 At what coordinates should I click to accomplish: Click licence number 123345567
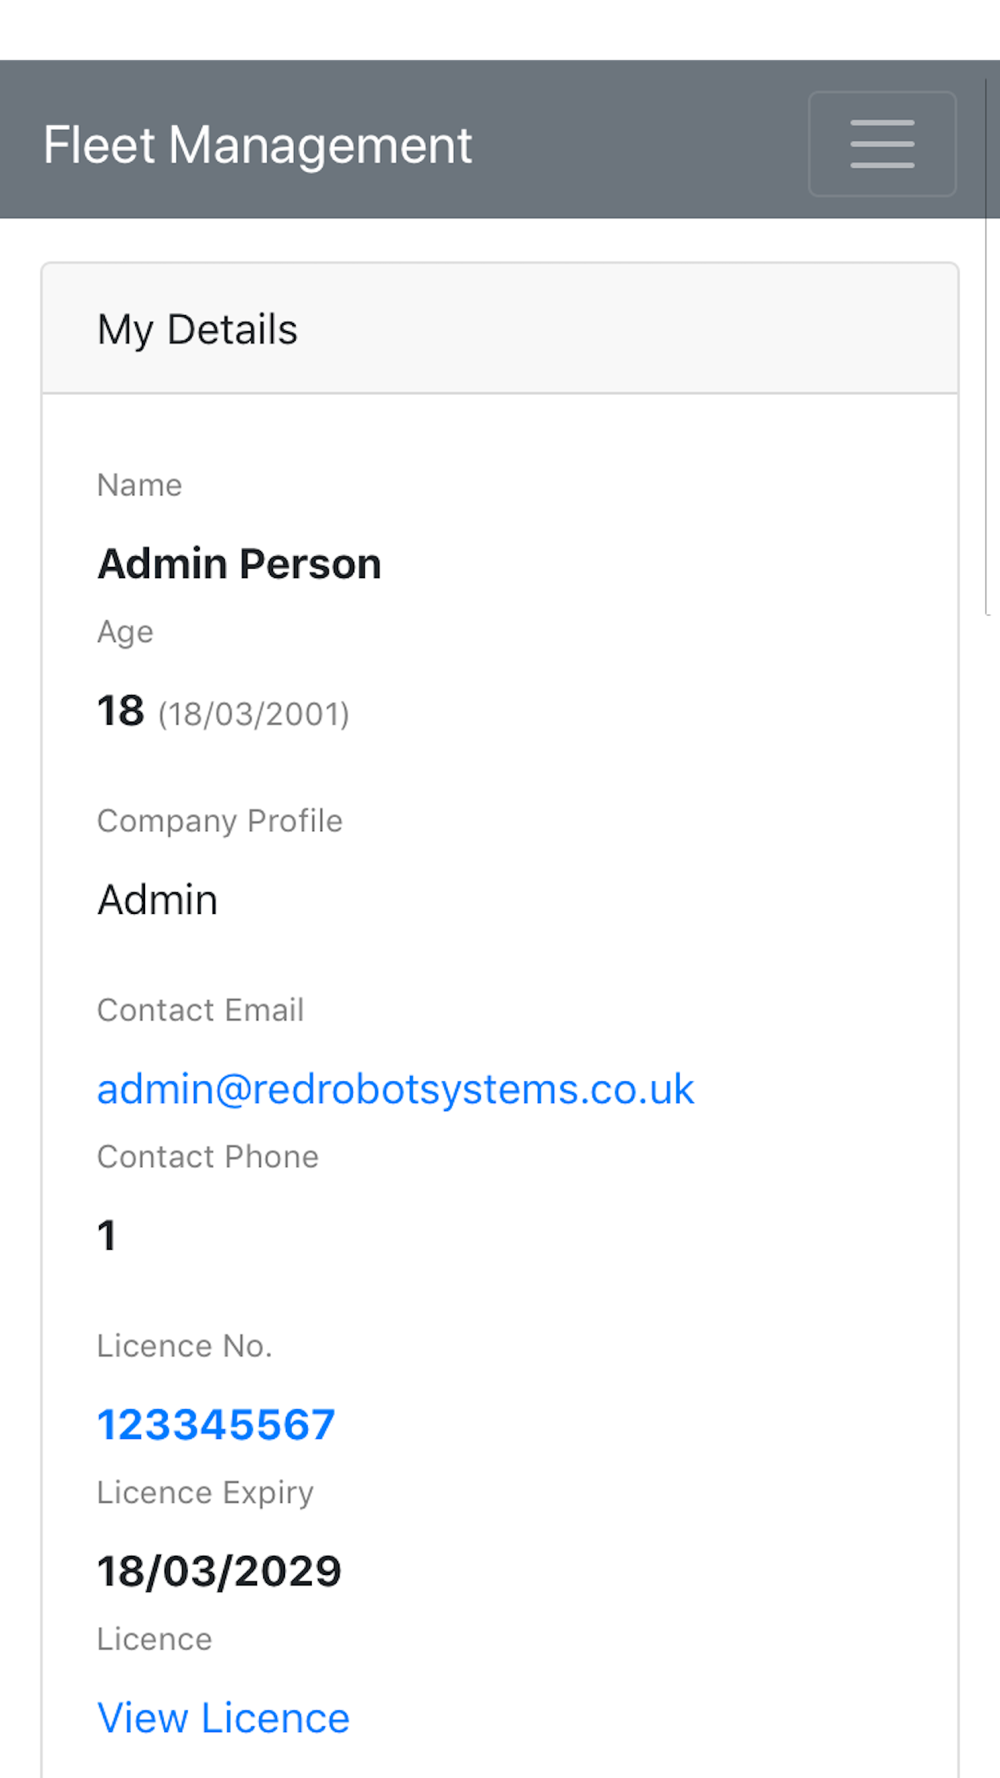point(216,1425)
